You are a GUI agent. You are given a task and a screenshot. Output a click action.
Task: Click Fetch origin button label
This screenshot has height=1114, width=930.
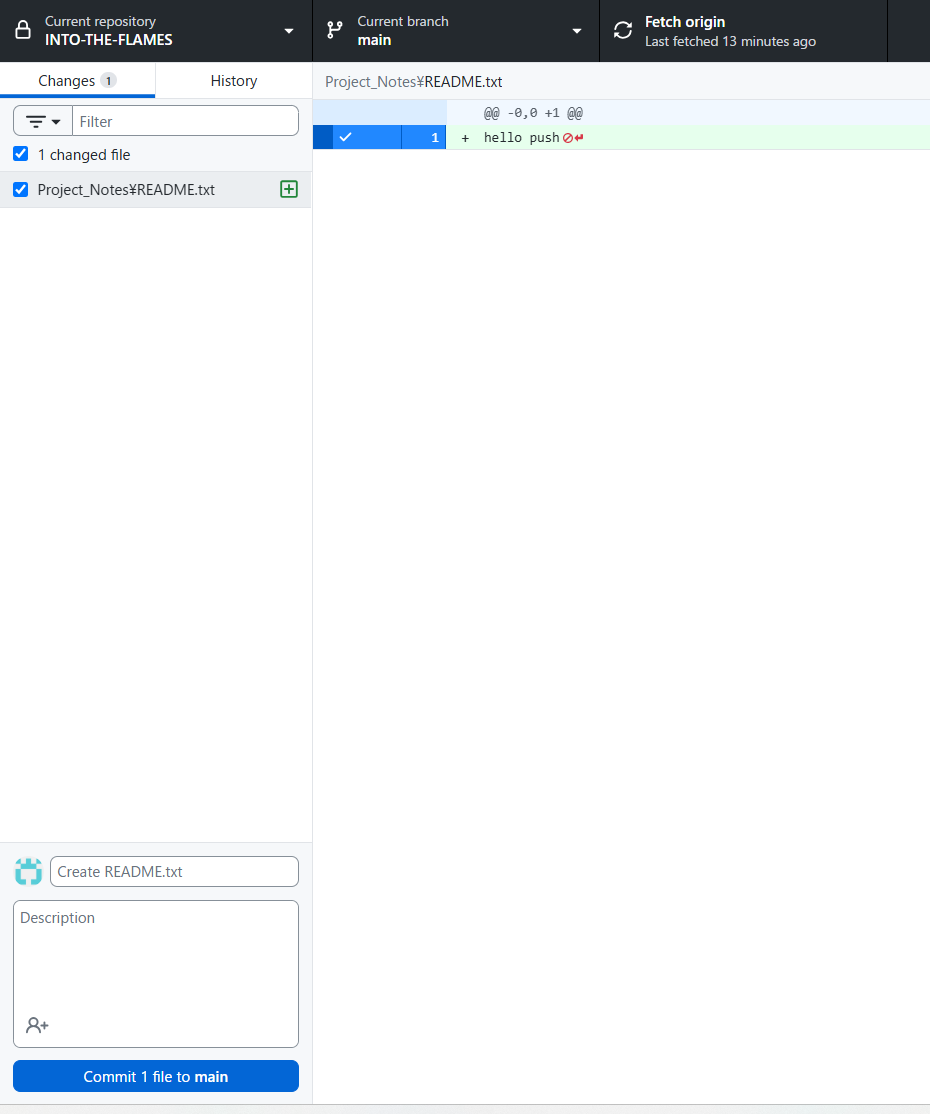685,22
